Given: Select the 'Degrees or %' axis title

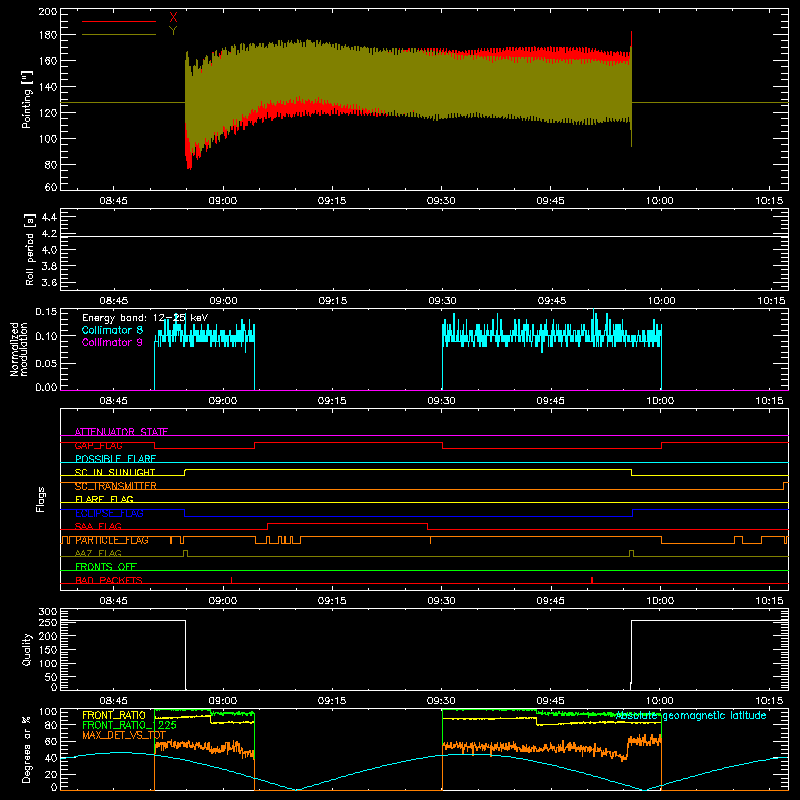Looking at the screenshot, I should [x=27, y=749].
